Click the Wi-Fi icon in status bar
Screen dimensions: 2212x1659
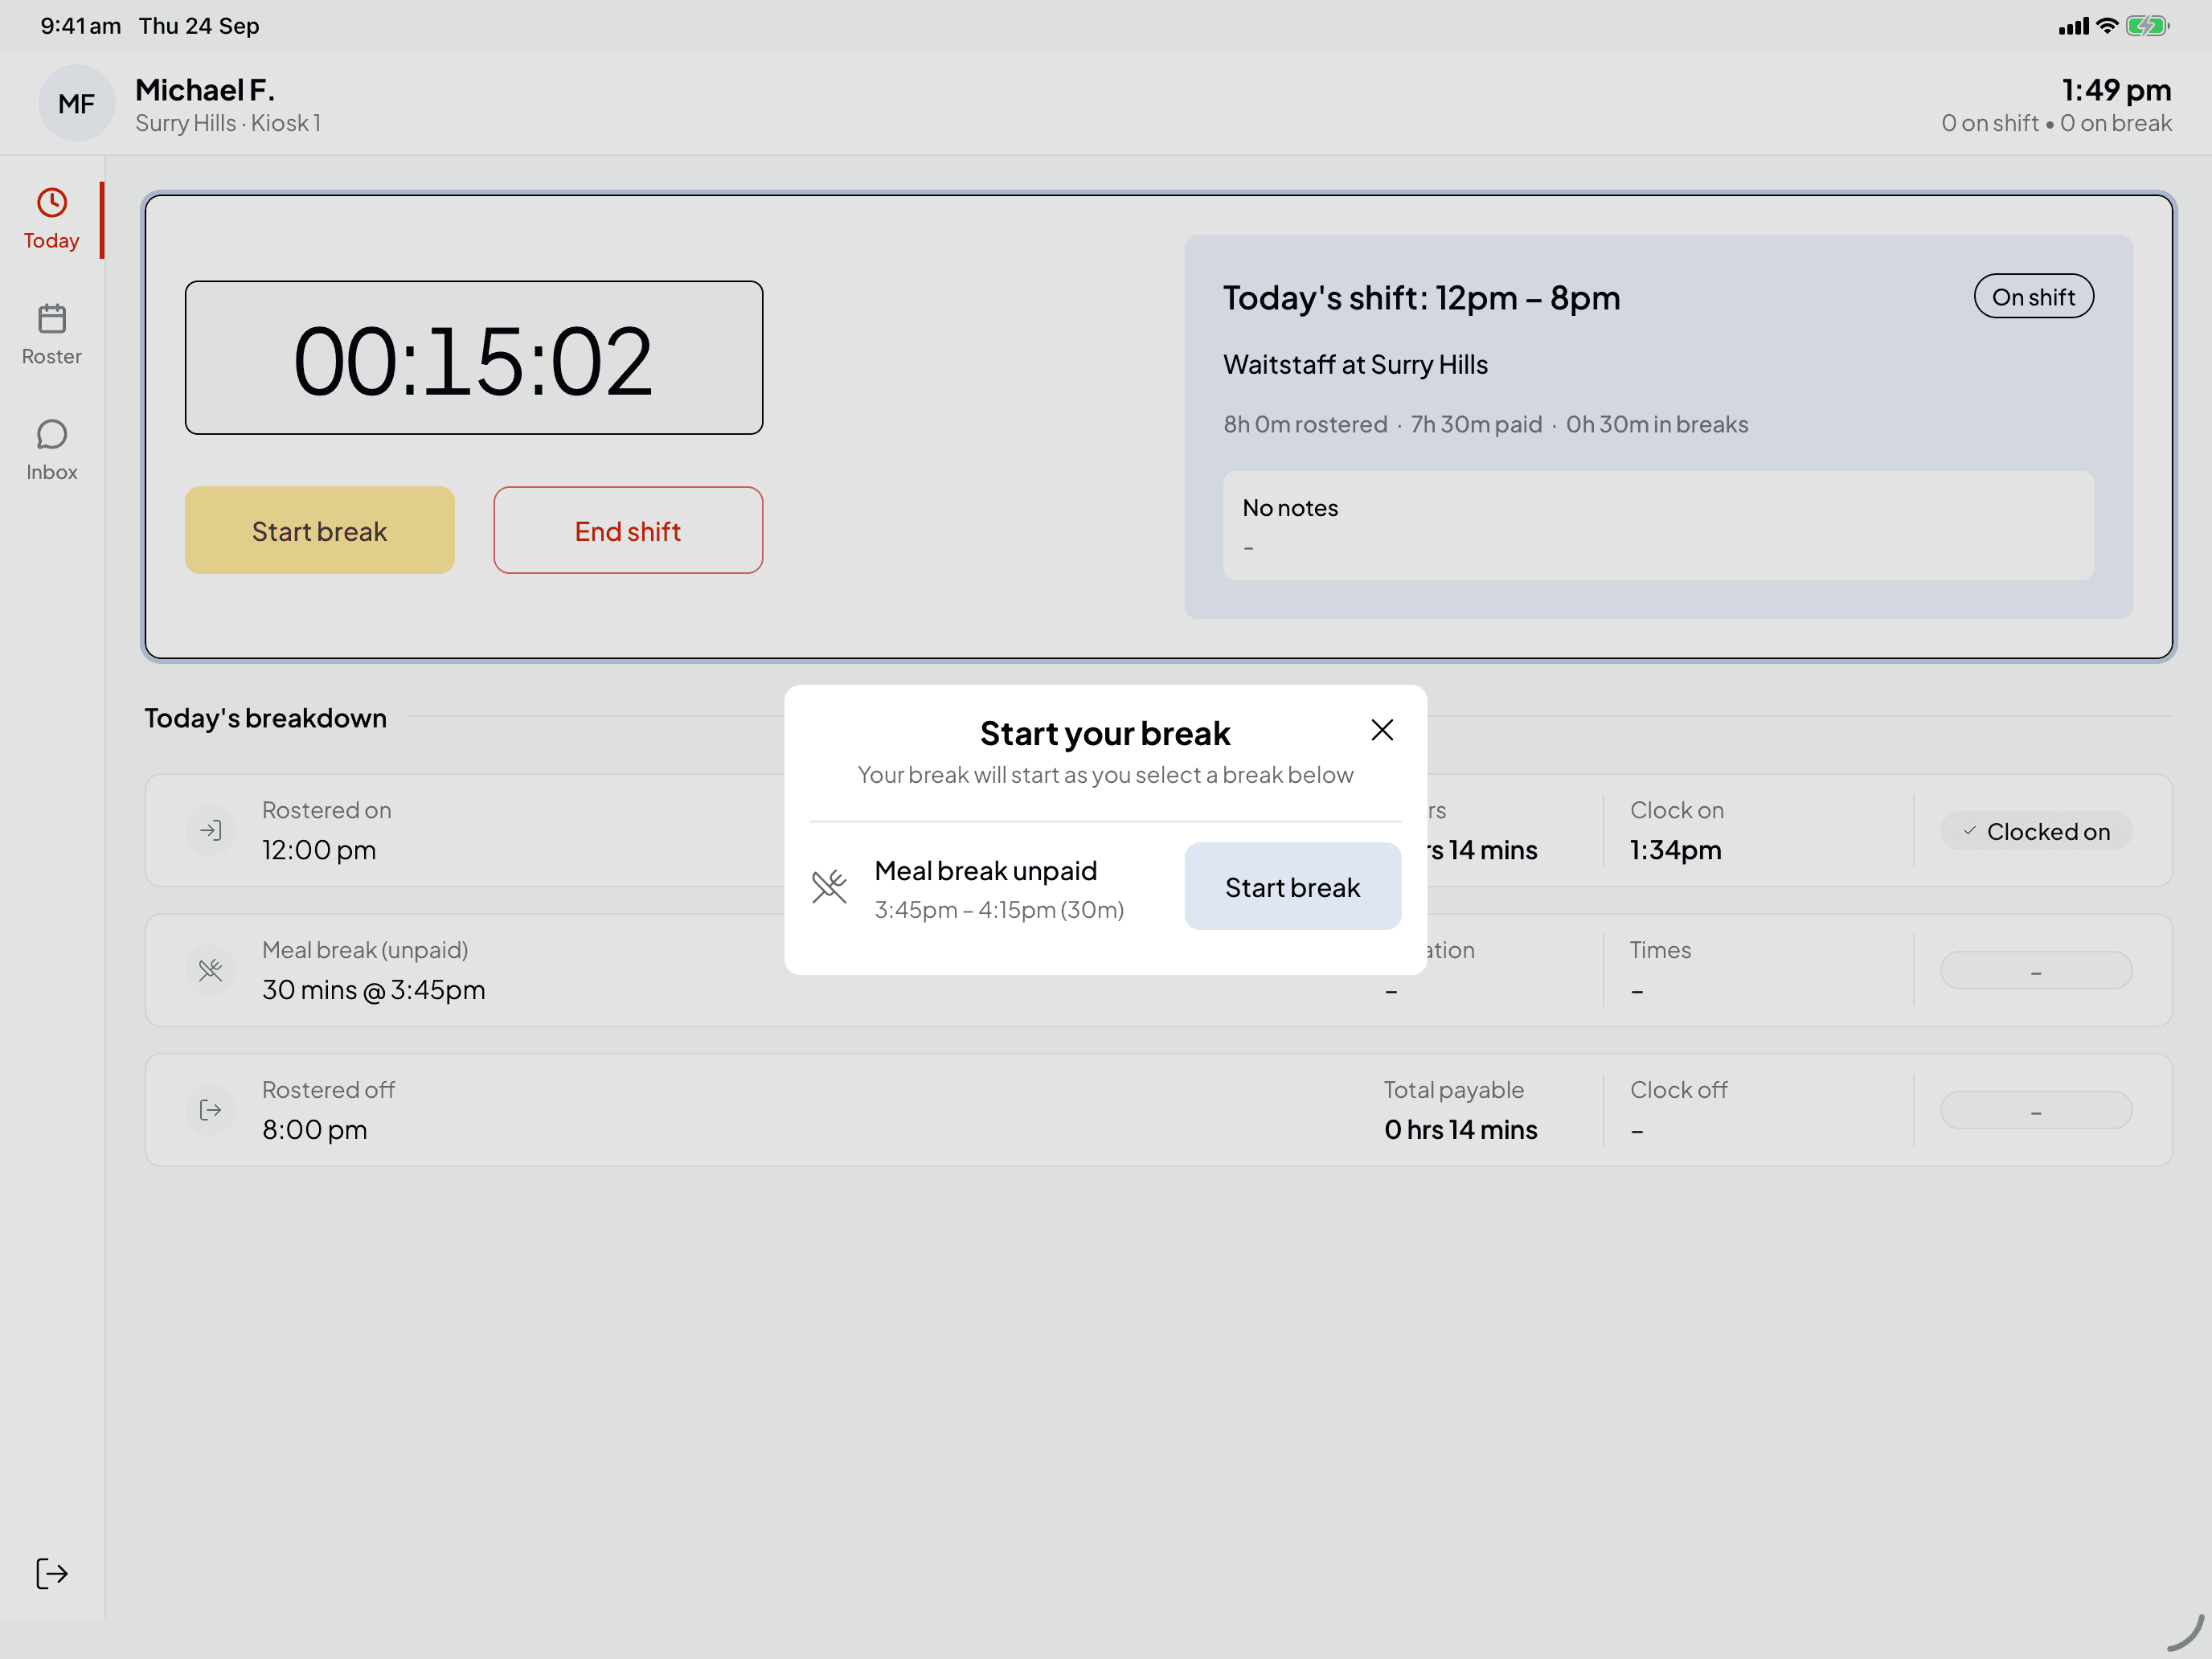2107,26
